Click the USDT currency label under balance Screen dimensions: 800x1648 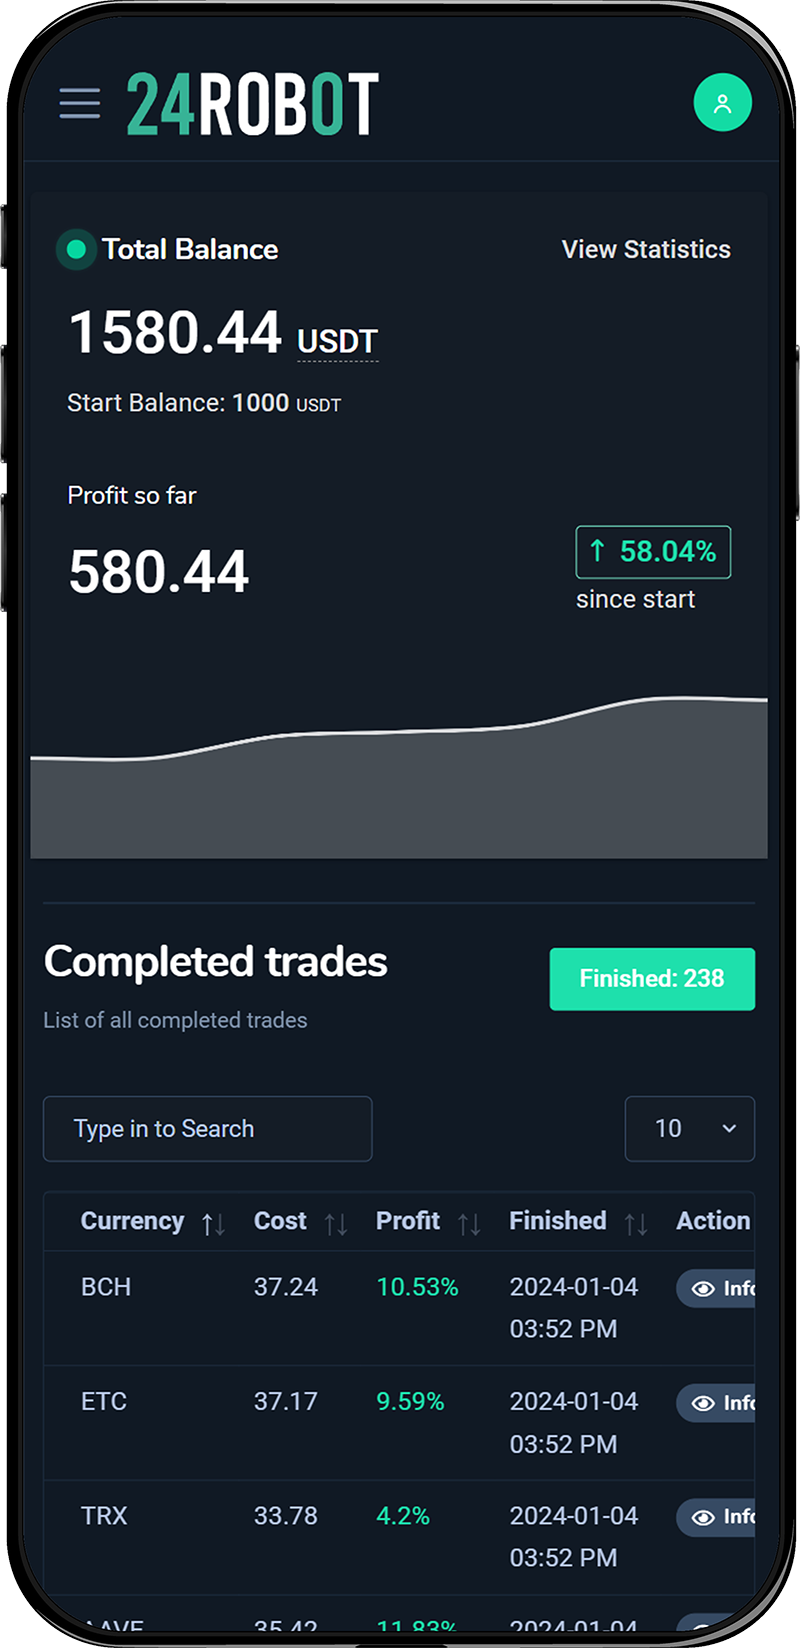coord(337,341)
